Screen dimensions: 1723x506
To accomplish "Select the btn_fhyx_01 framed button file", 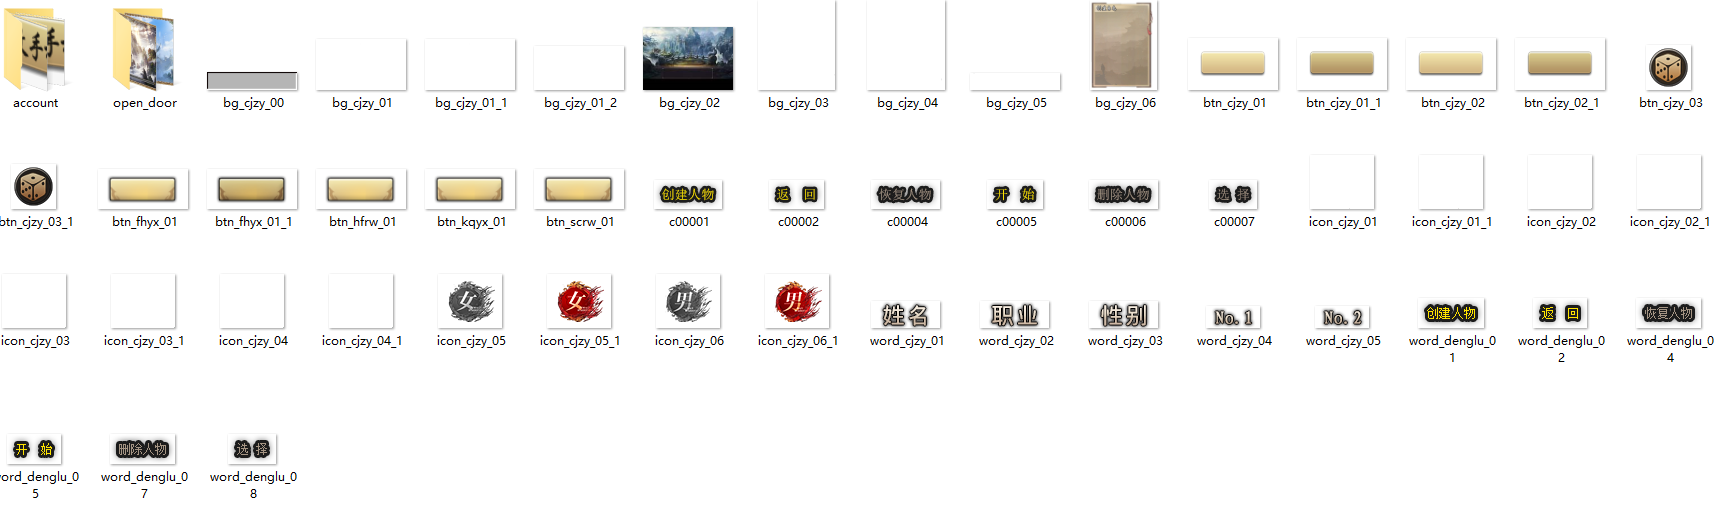I will coord(143,189).
